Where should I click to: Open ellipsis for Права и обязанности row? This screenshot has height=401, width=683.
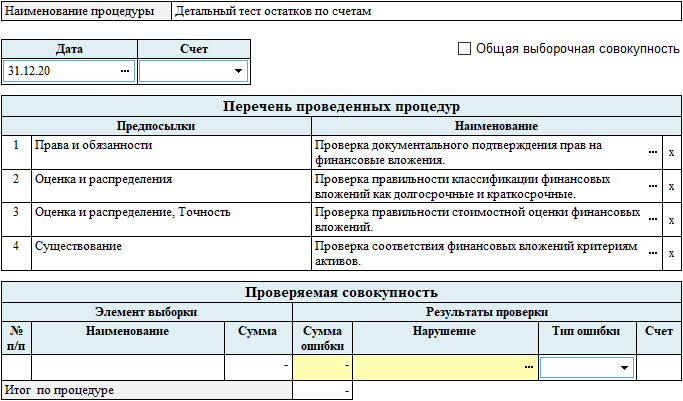pyautogui.click(x=653, y=152)
